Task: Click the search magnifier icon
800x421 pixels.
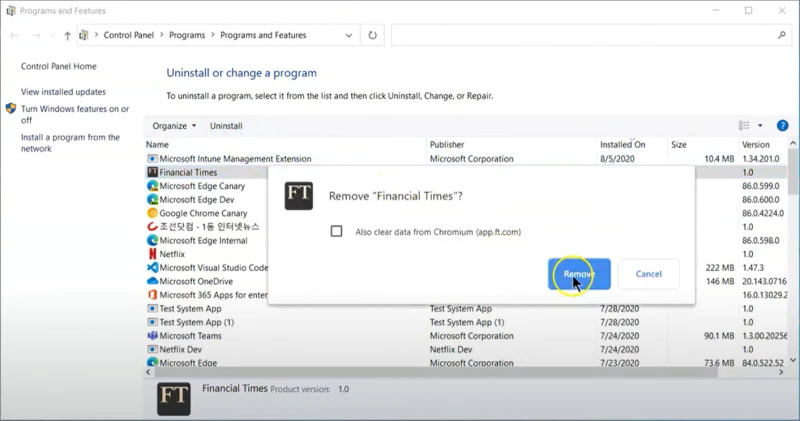Action: [782, 35]
